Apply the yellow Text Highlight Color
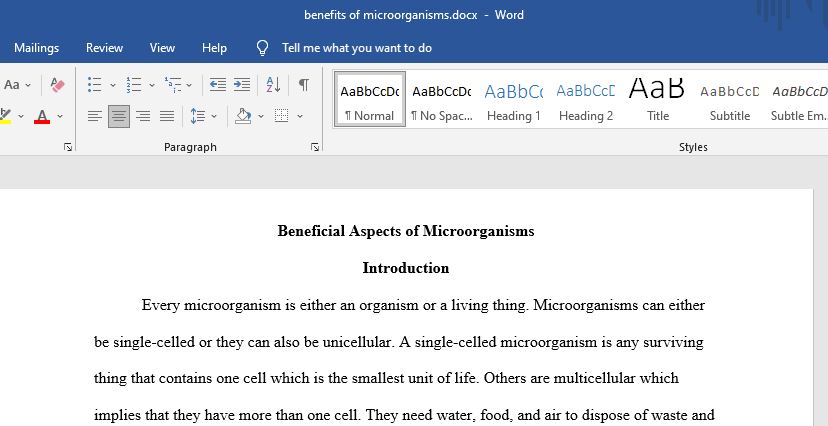This screenshot has height=426, width=828. 6,116
